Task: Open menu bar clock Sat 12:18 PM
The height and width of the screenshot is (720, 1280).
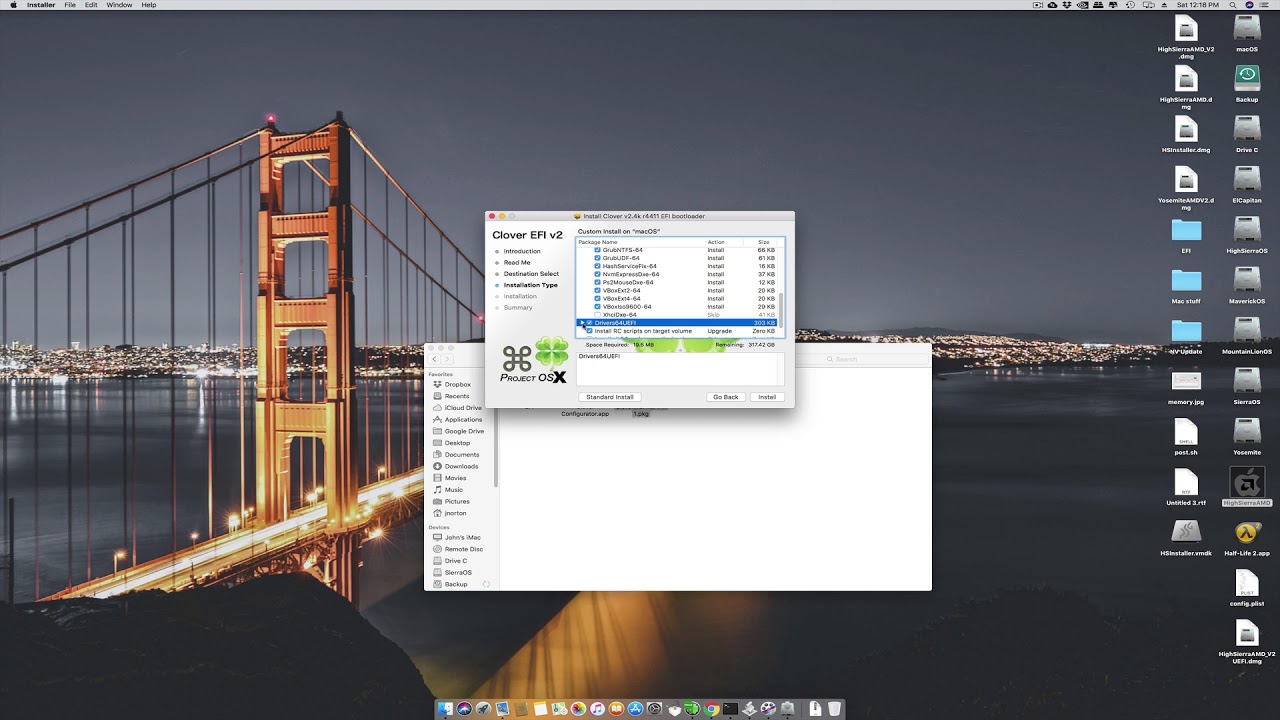Action: pyautogui.click(x=1198, y=5)
